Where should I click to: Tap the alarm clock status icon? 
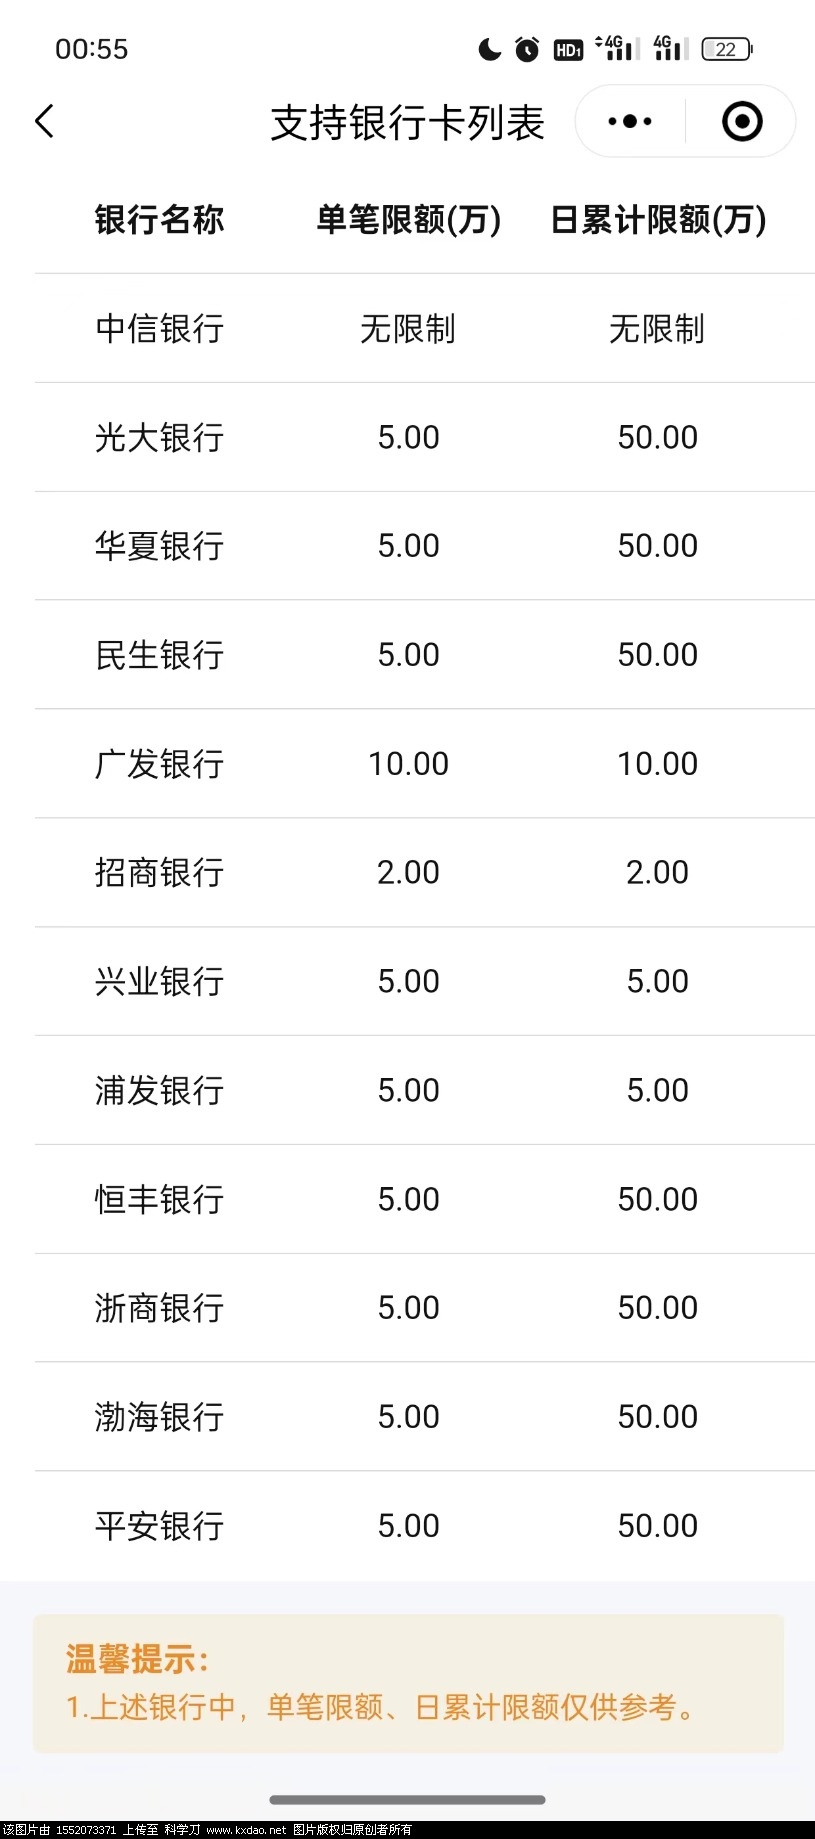[527, 49]
